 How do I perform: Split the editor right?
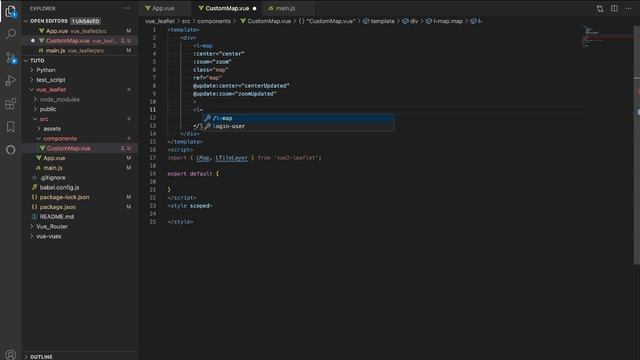pyautogui.click(x=614, y=8)
